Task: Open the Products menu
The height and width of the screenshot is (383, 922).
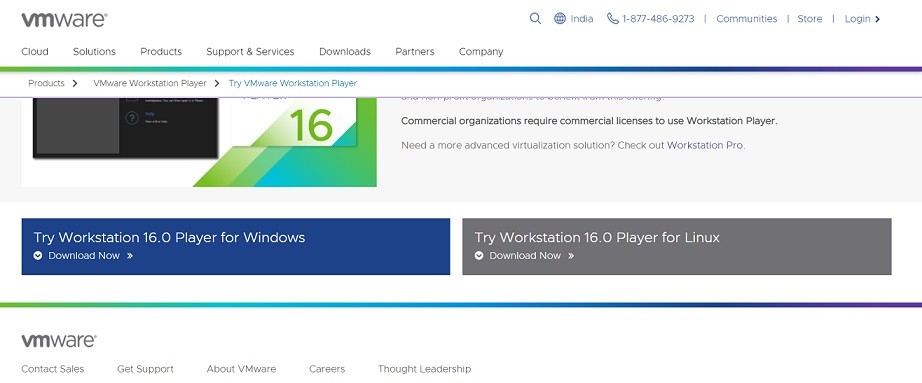Action: click(x=161, y=52)
